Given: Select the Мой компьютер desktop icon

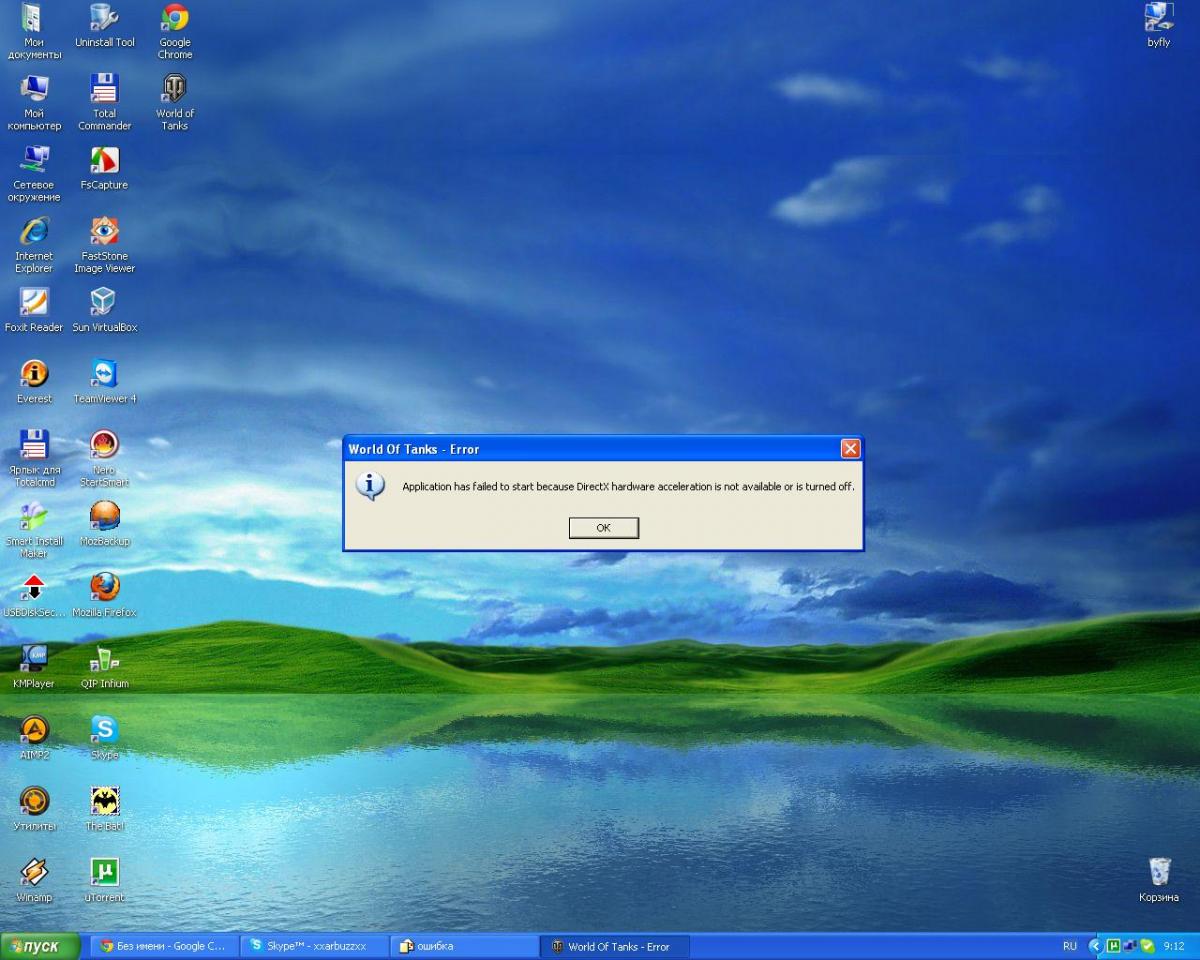Looking at the screenshot, I should click(34, 102).
